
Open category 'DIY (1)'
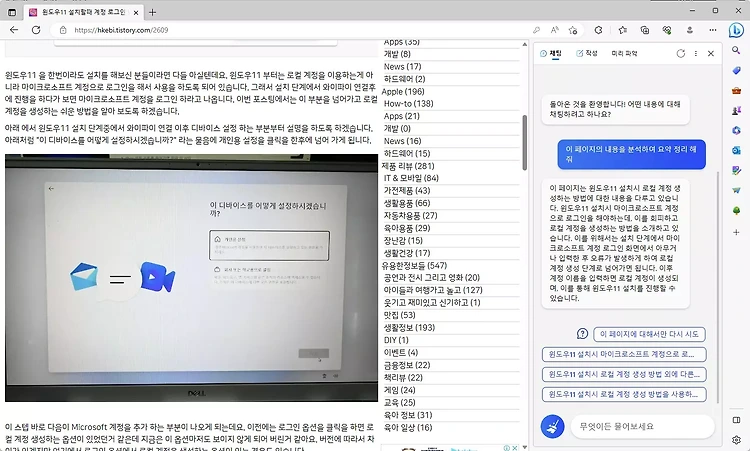pyautogui.click(x=396, y=340)
